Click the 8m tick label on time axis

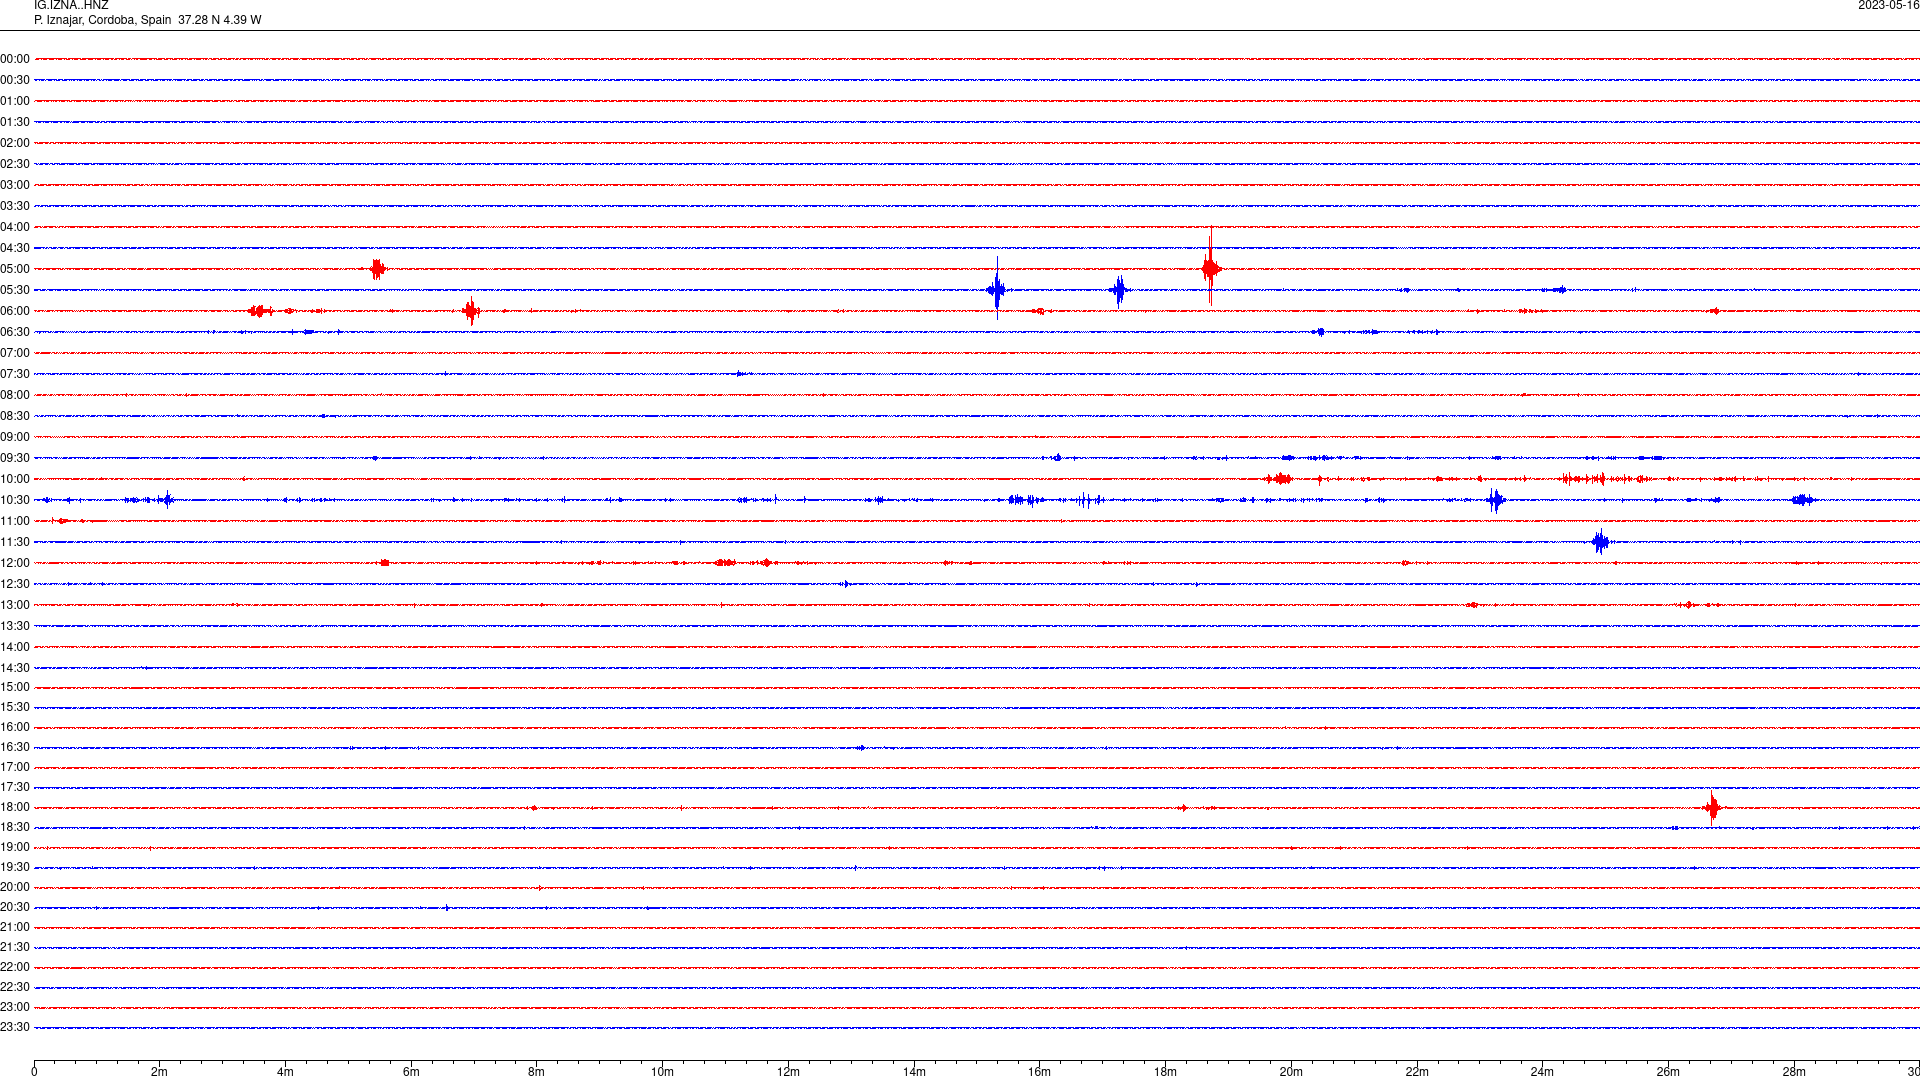click(x=537, y=1072)
